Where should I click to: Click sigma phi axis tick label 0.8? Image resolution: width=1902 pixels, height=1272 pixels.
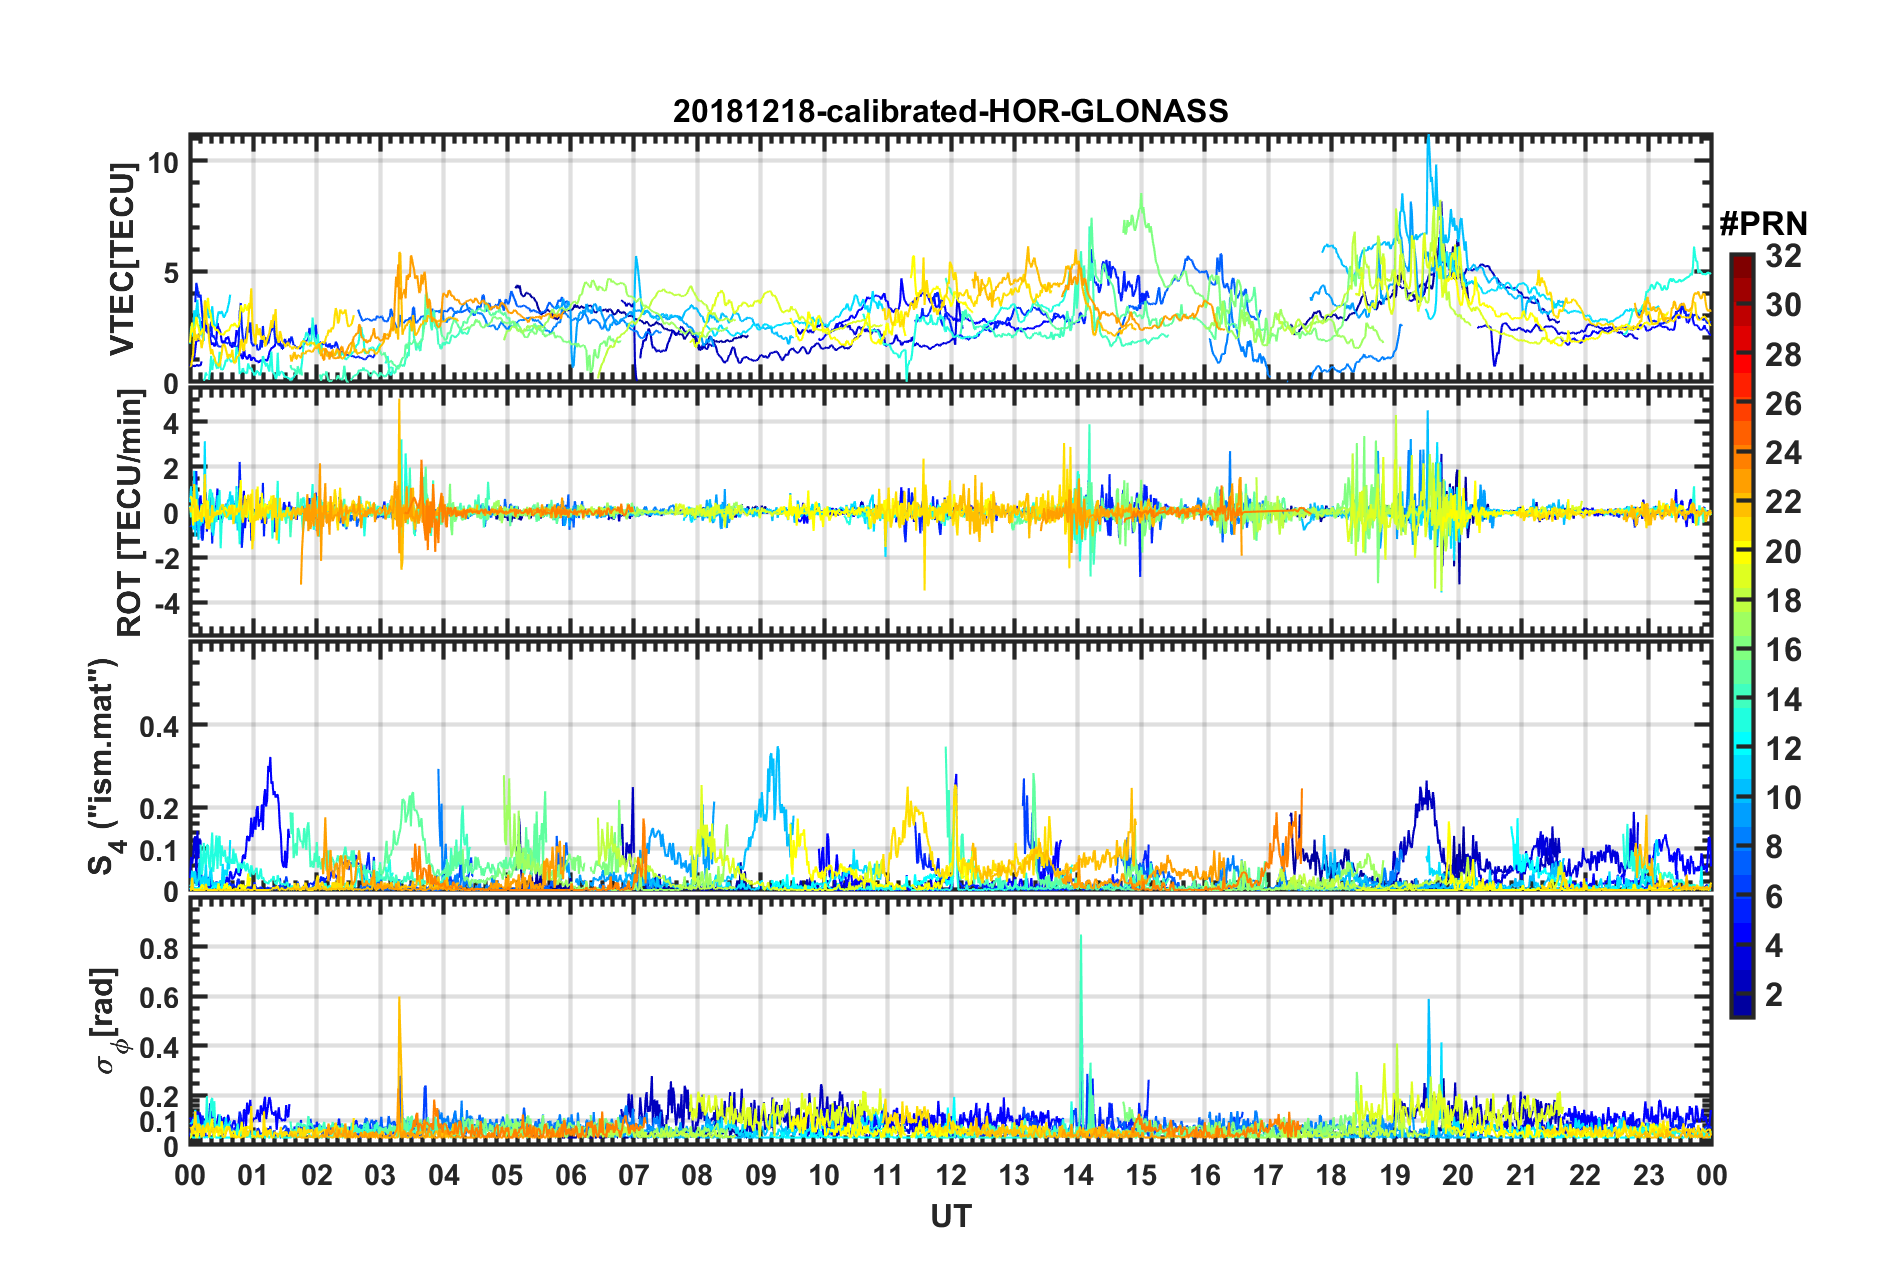(159, 948)
